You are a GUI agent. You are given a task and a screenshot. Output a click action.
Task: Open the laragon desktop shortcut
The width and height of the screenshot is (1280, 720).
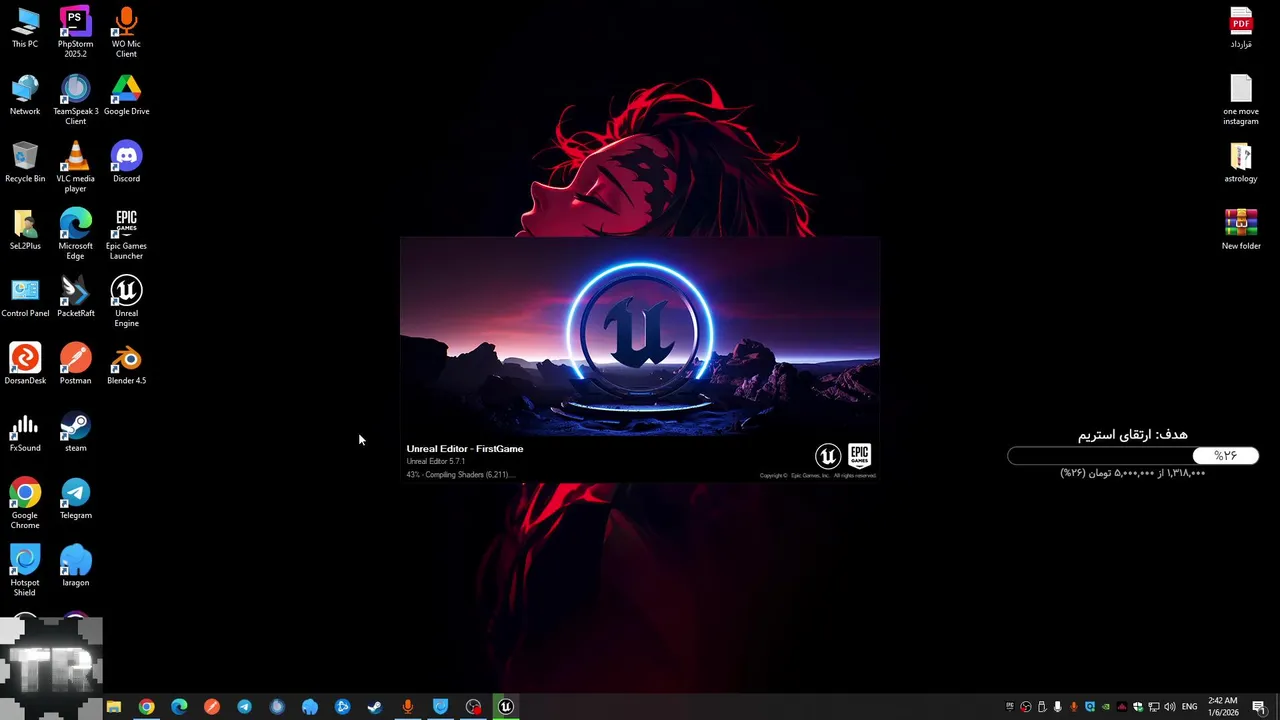click(x=75, y=565)
